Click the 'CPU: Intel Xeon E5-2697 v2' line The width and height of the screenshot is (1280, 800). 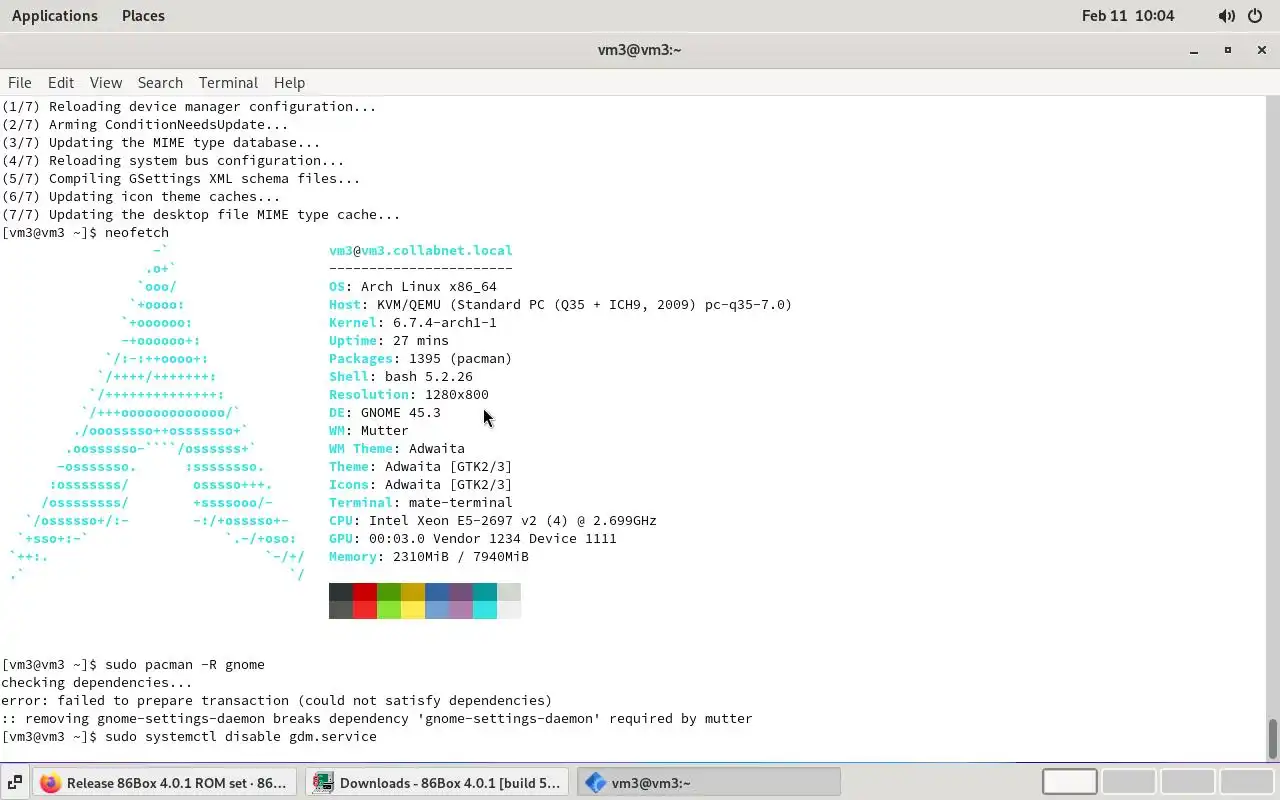tap(493, 521)
